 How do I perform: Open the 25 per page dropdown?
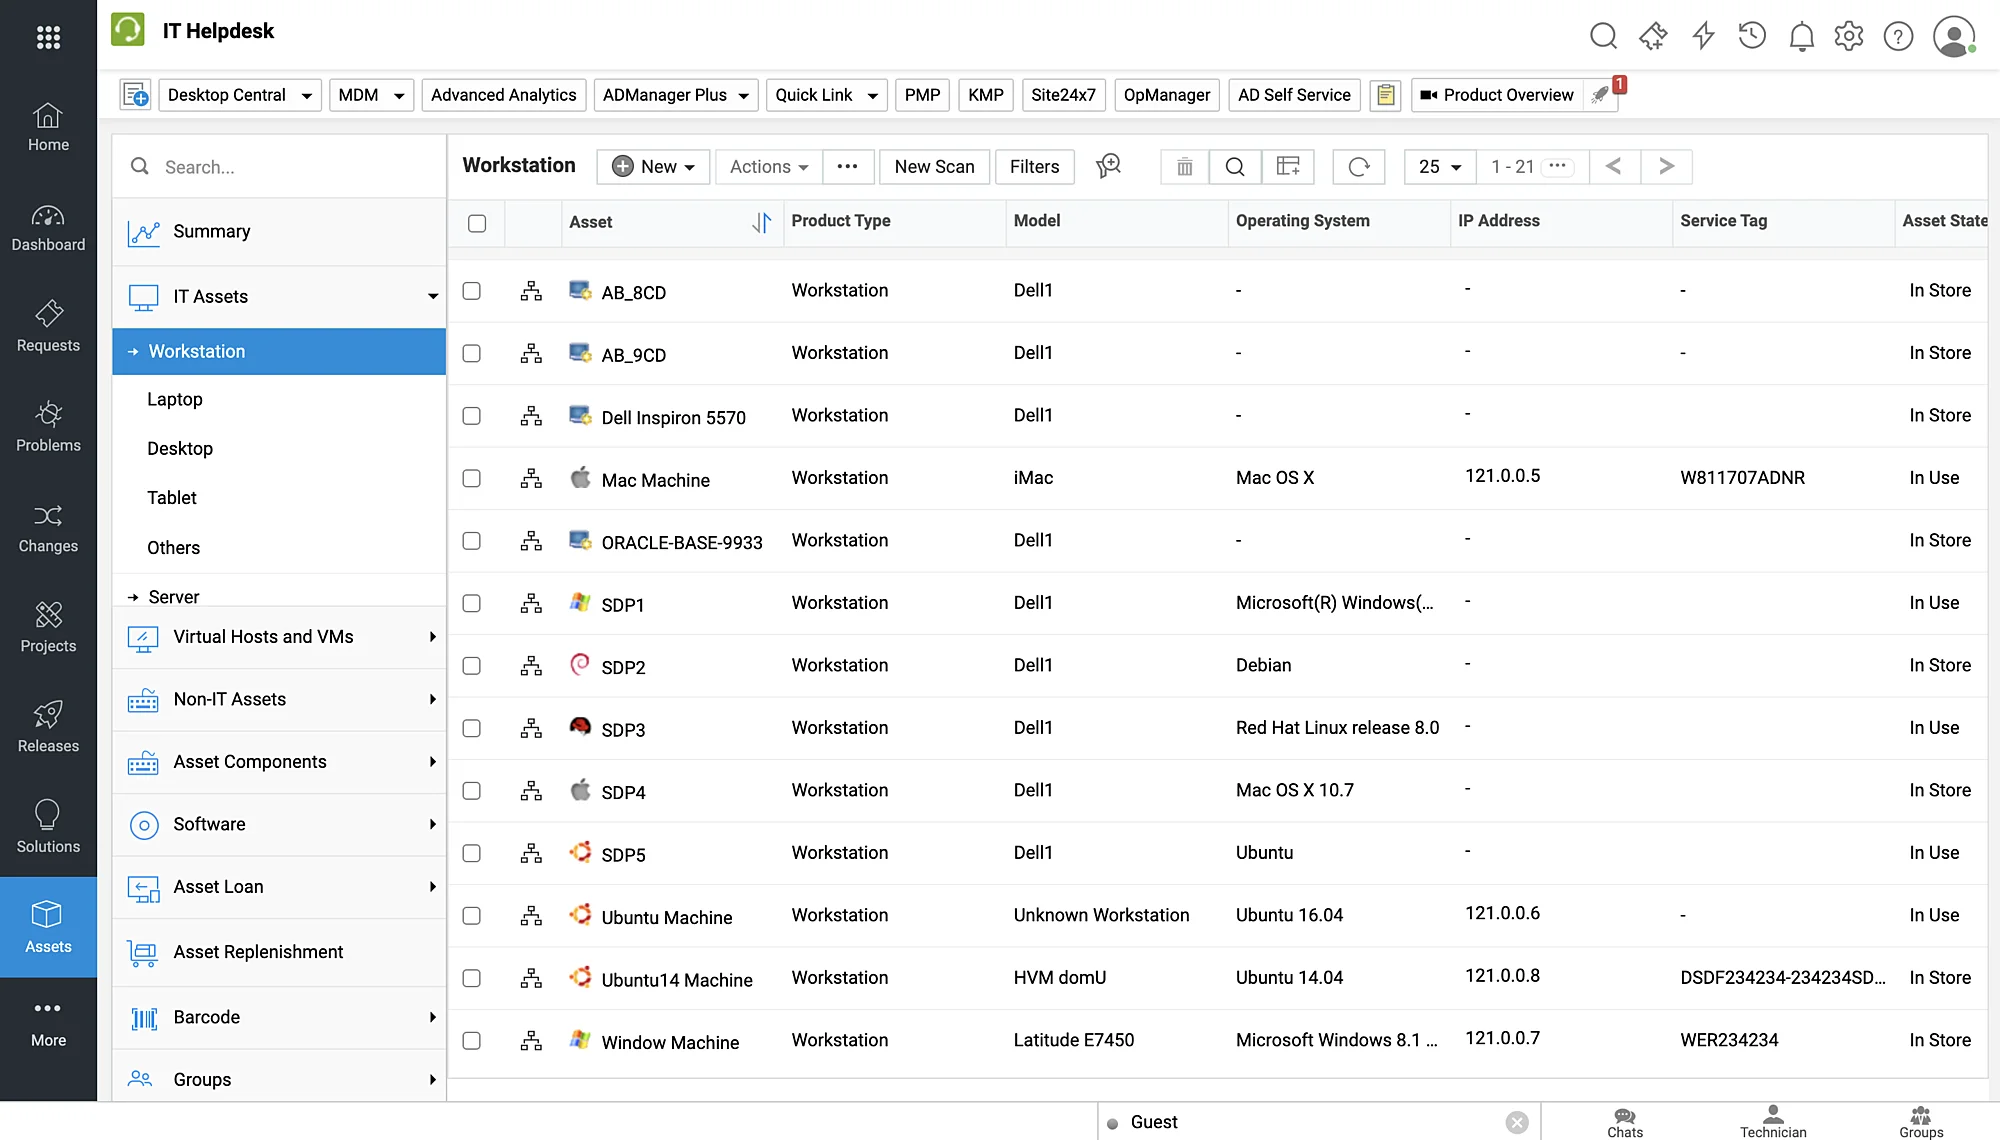click(x=1440, y=167)
